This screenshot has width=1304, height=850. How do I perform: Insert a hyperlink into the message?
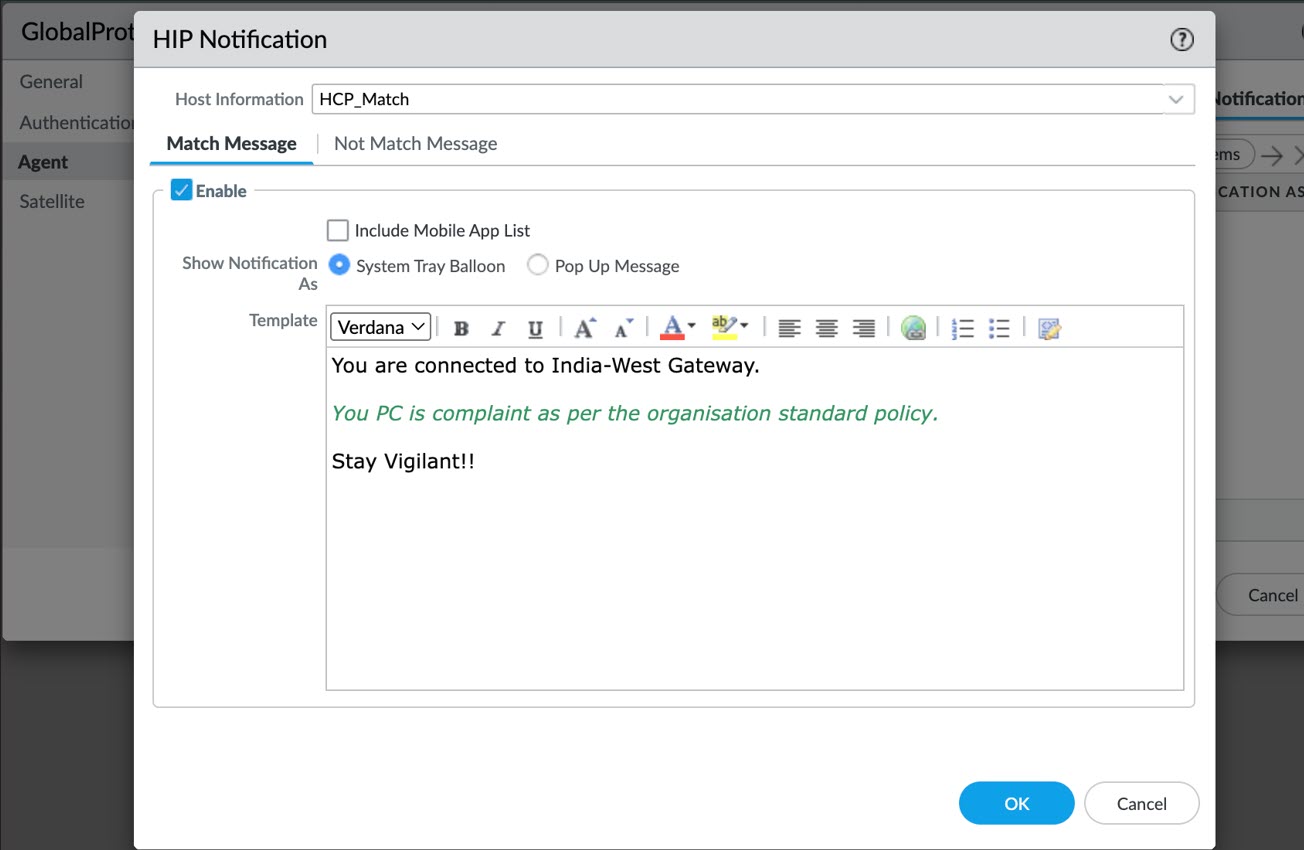(x=913, y=328)
